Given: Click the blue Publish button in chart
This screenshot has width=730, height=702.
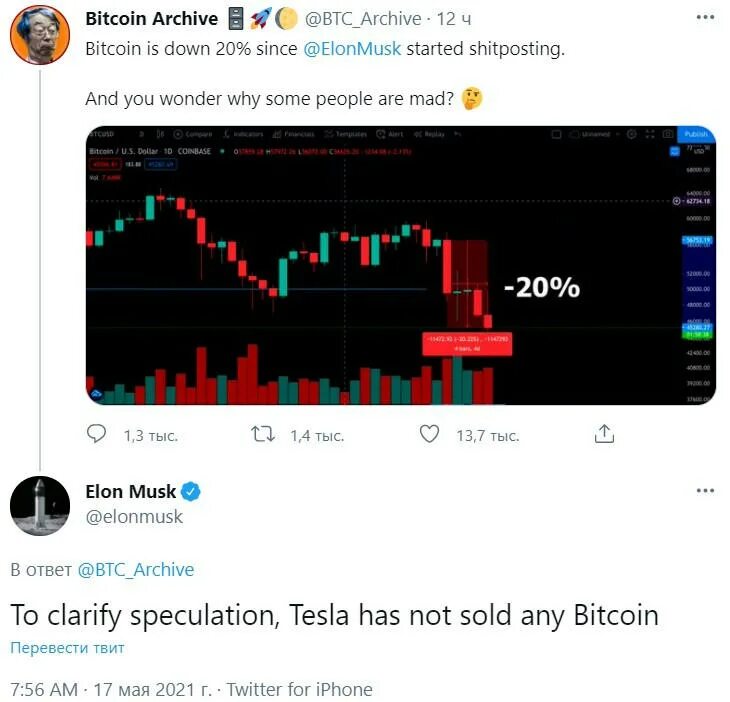Looking at the screenshot, I should click(x=695, y=134).
